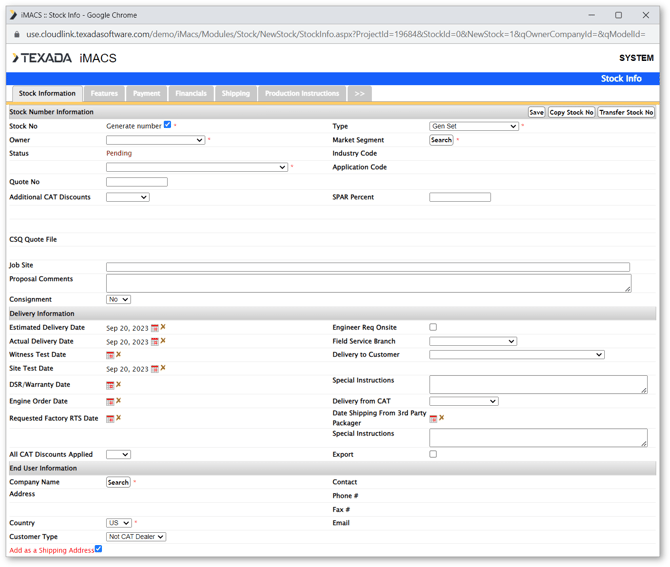Image resolution: width=670 pixels, height=567 pixels.
Task: Clear the Requested Factory RTS Date
Action: 118,418
